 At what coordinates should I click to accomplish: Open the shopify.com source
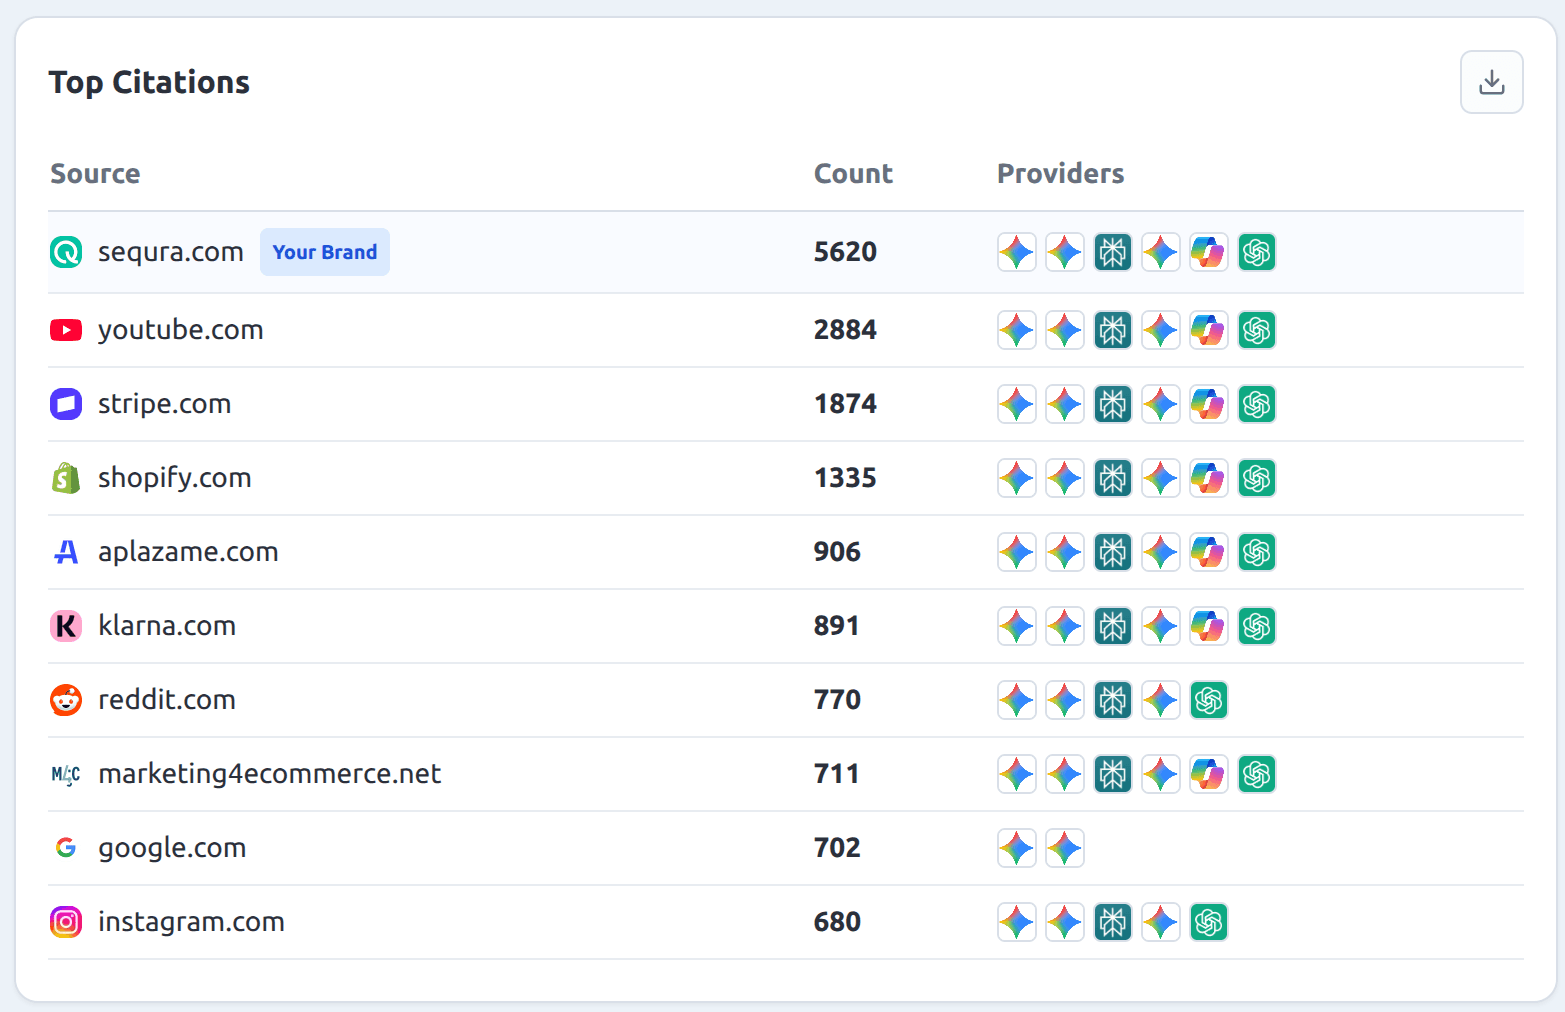coord(175,478)
